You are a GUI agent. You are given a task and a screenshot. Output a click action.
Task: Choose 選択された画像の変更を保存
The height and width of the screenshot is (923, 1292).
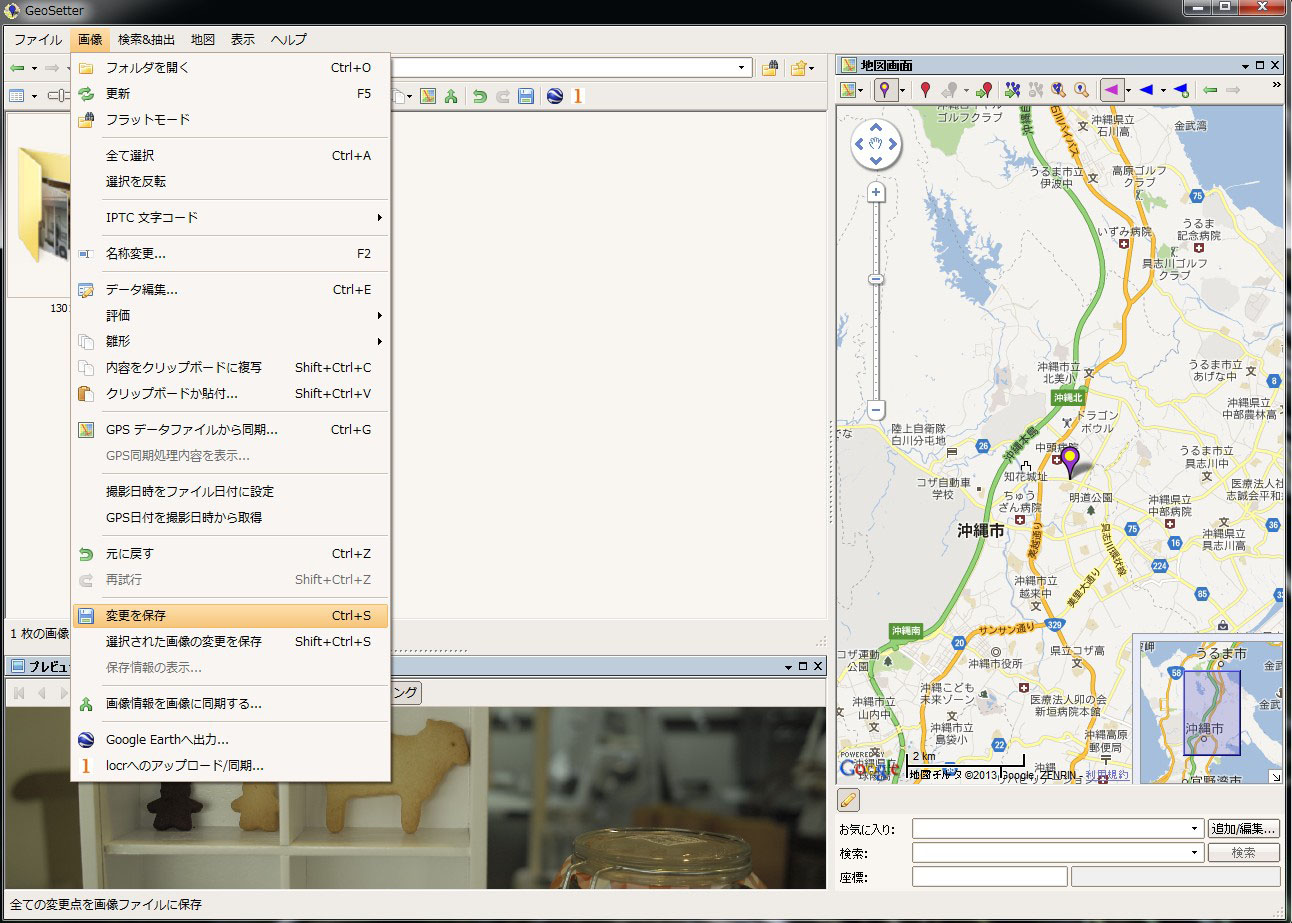coord(230,642)
